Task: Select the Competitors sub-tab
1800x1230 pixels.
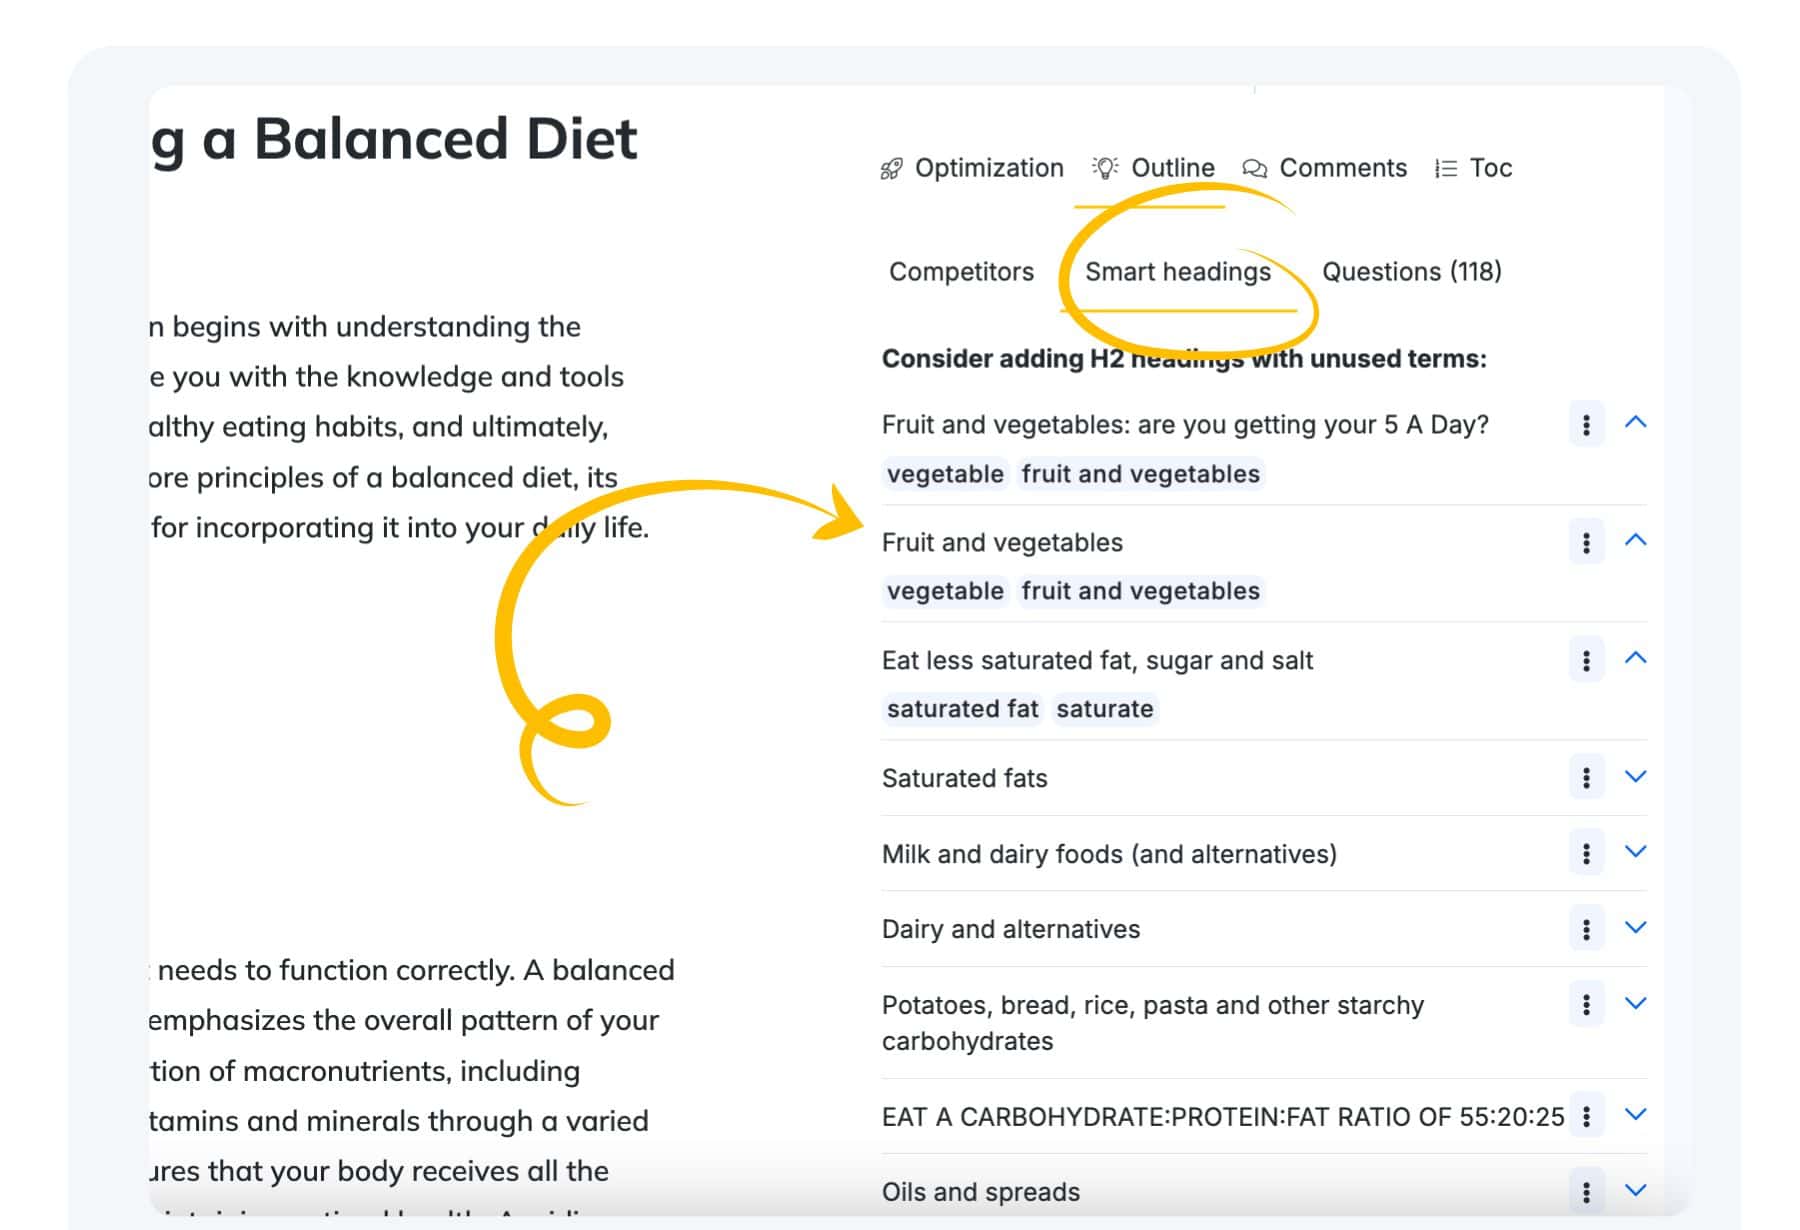Action: tap(961, 272)
